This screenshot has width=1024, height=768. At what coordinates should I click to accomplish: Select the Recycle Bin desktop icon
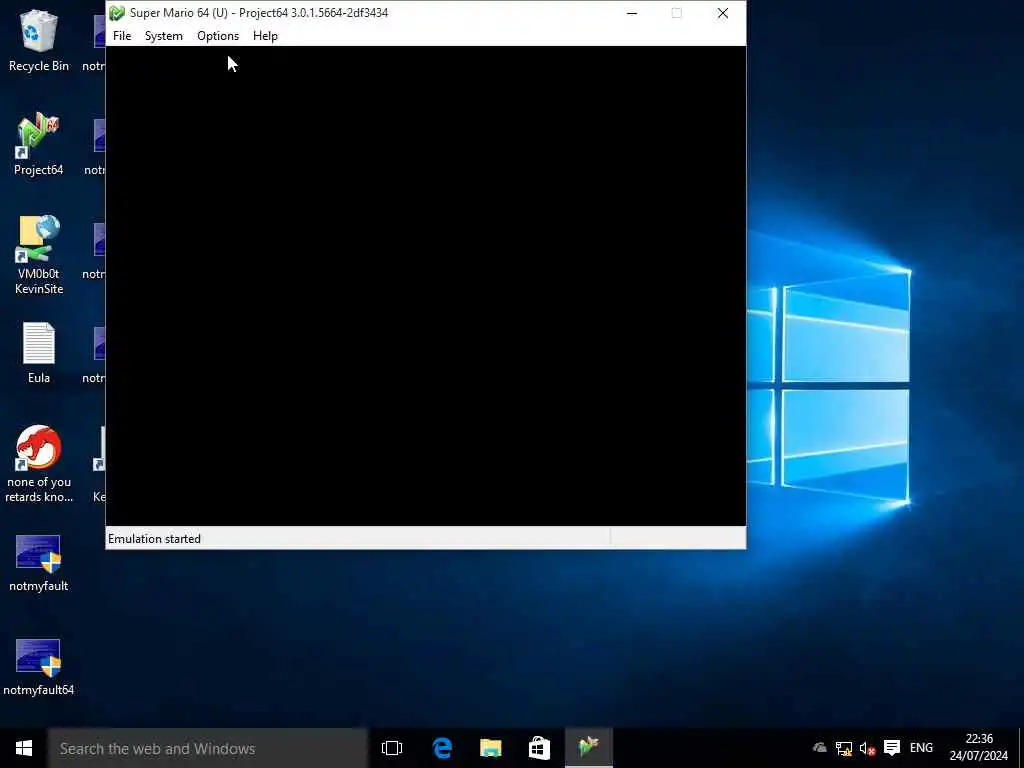coord(39,40)
